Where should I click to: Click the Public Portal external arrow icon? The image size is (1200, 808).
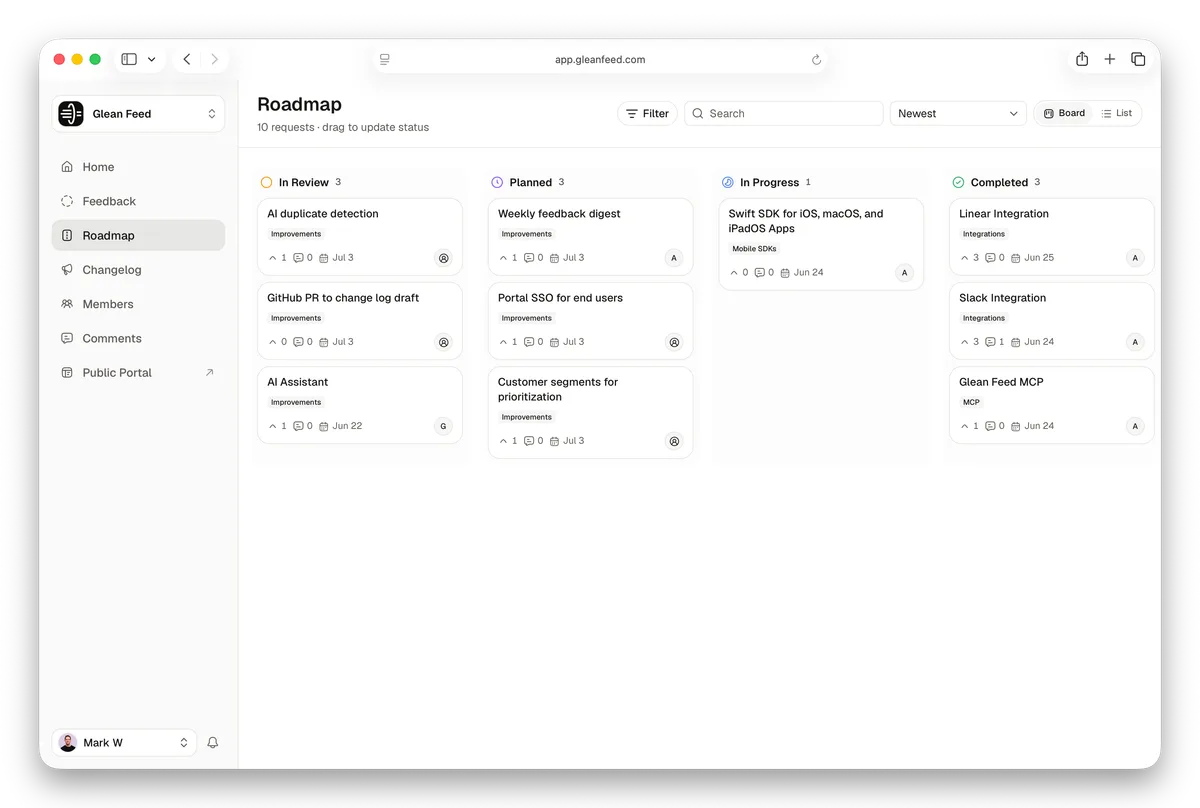(209, 372)
